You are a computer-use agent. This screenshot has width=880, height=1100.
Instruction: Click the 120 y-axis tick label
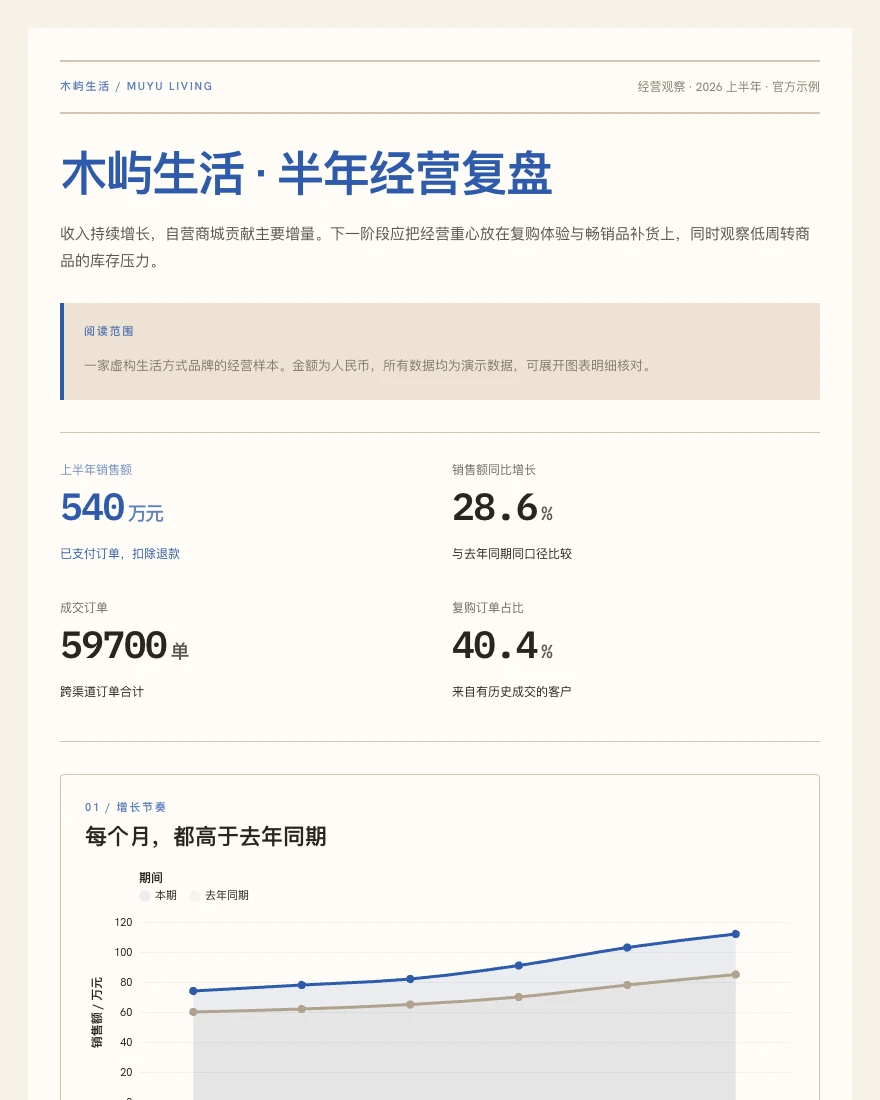point(124,923)
